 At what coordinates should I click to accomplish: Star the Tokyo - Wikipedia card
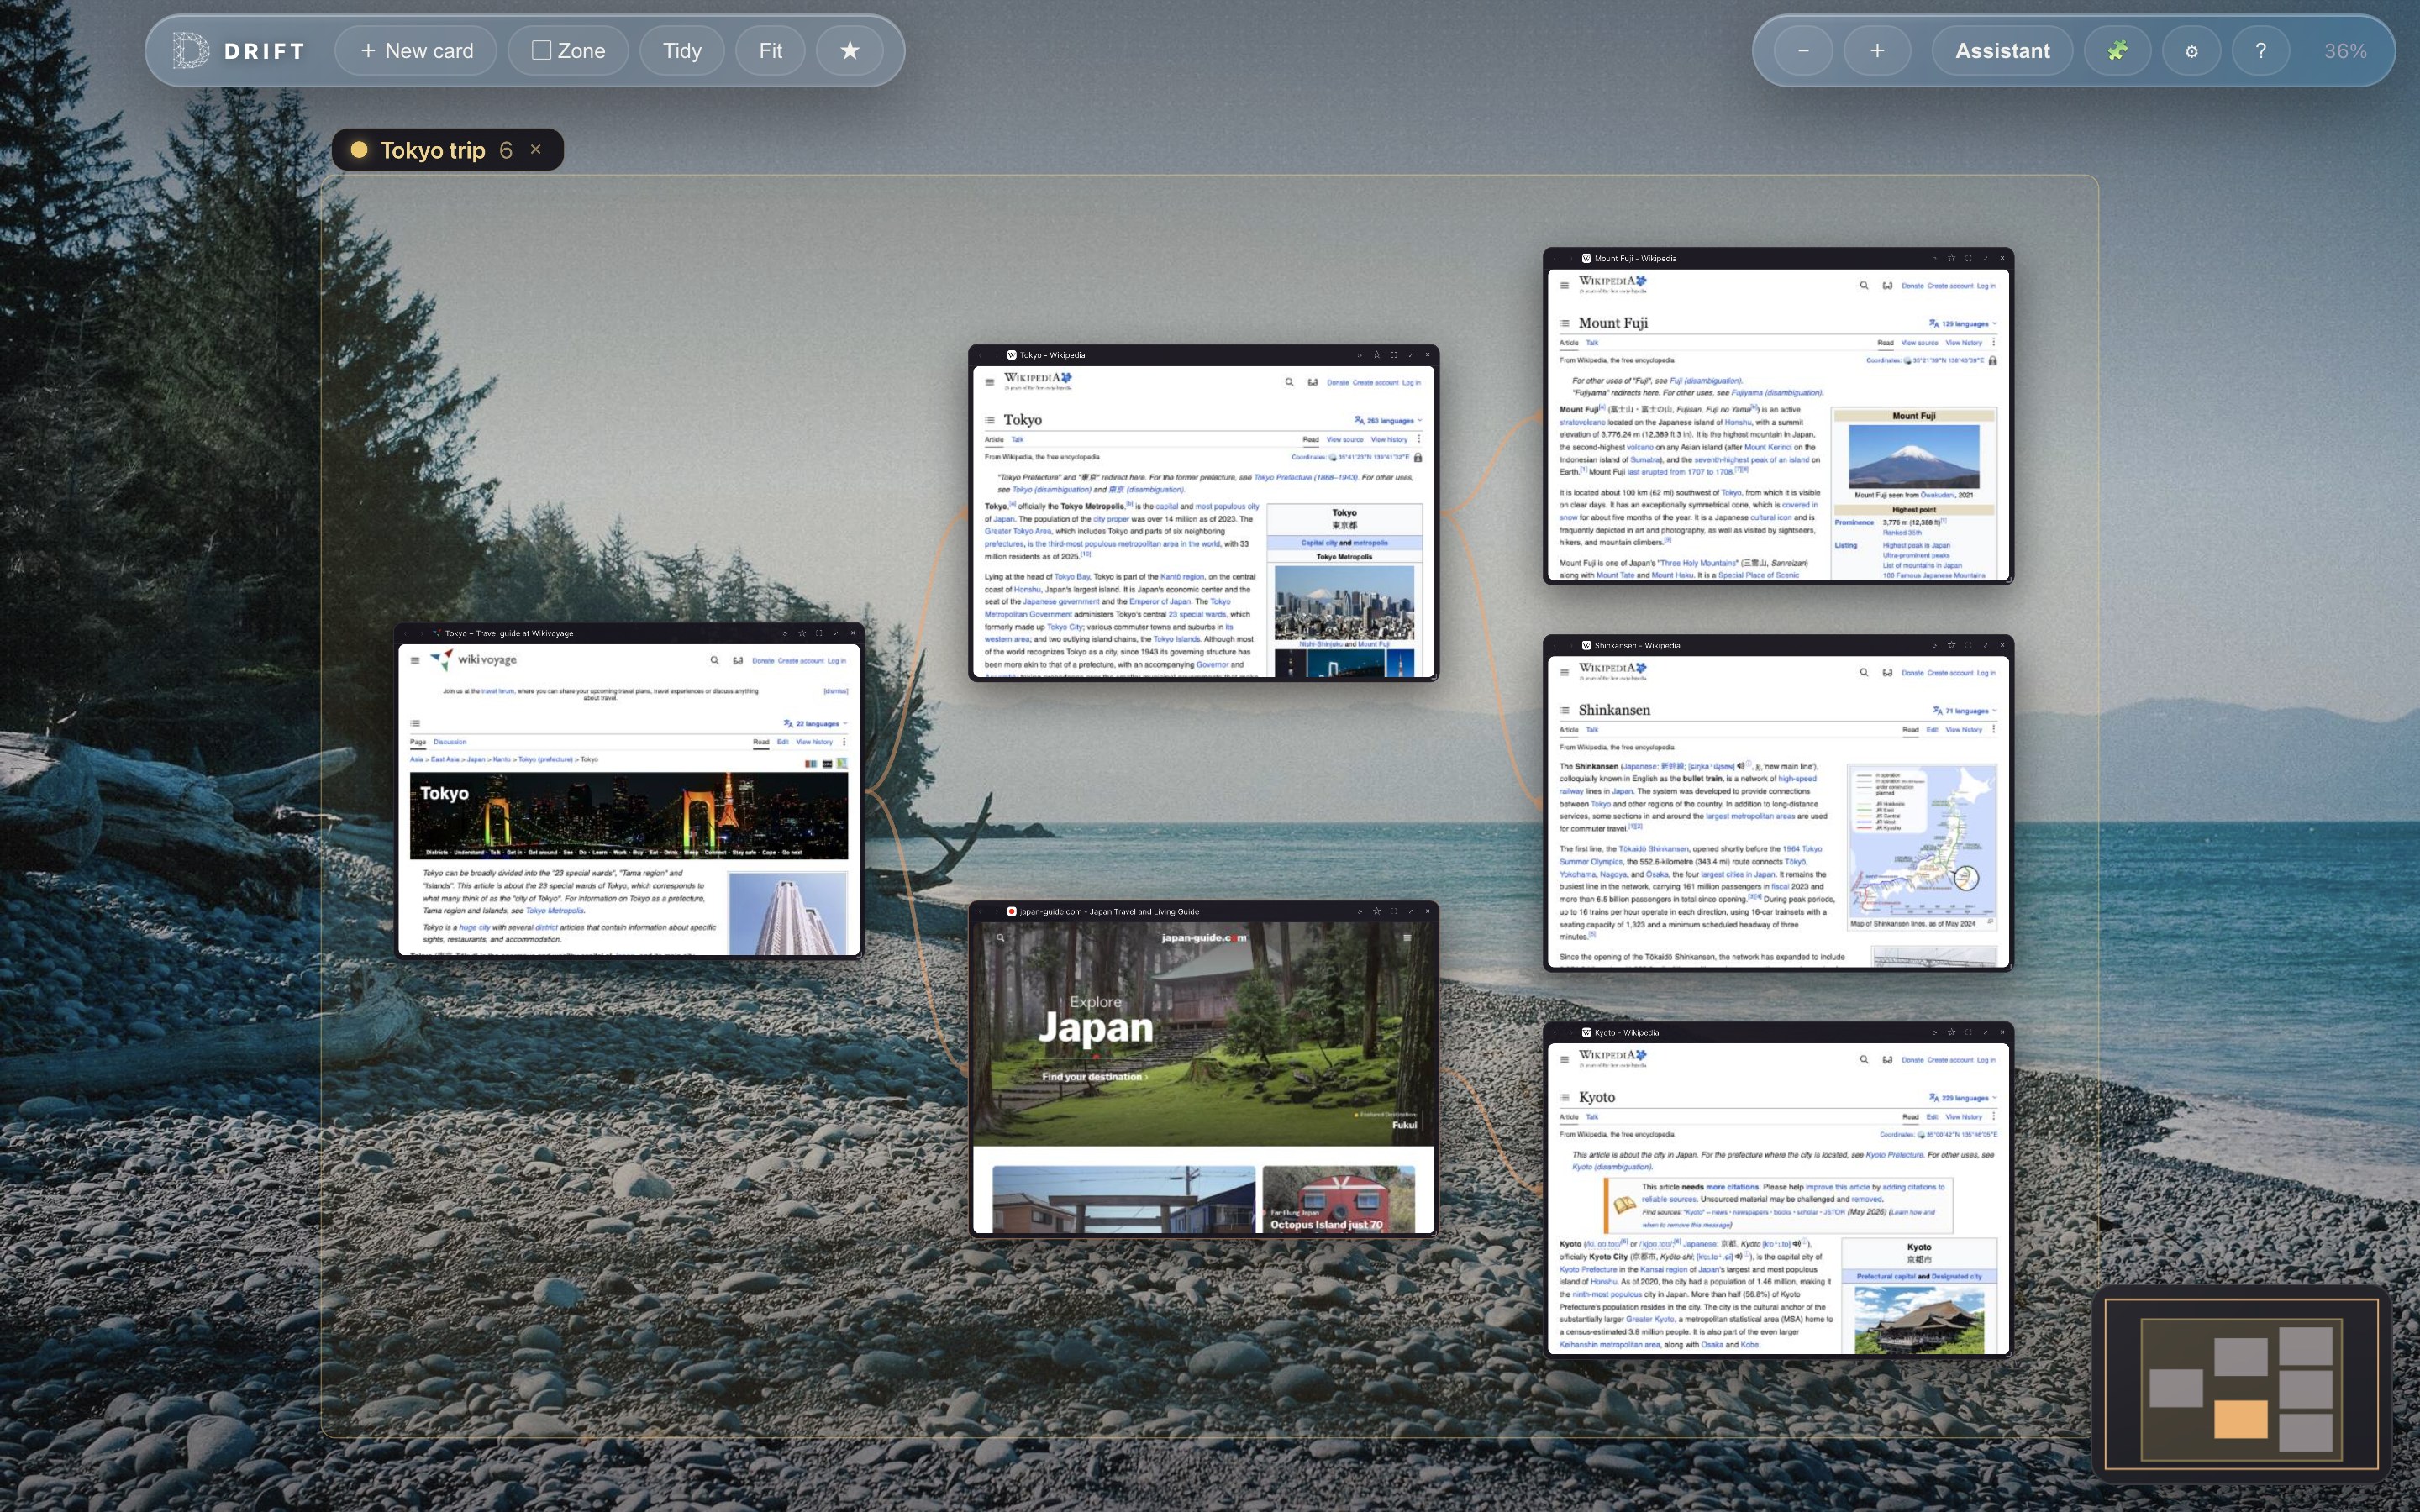pos(1376,355)
